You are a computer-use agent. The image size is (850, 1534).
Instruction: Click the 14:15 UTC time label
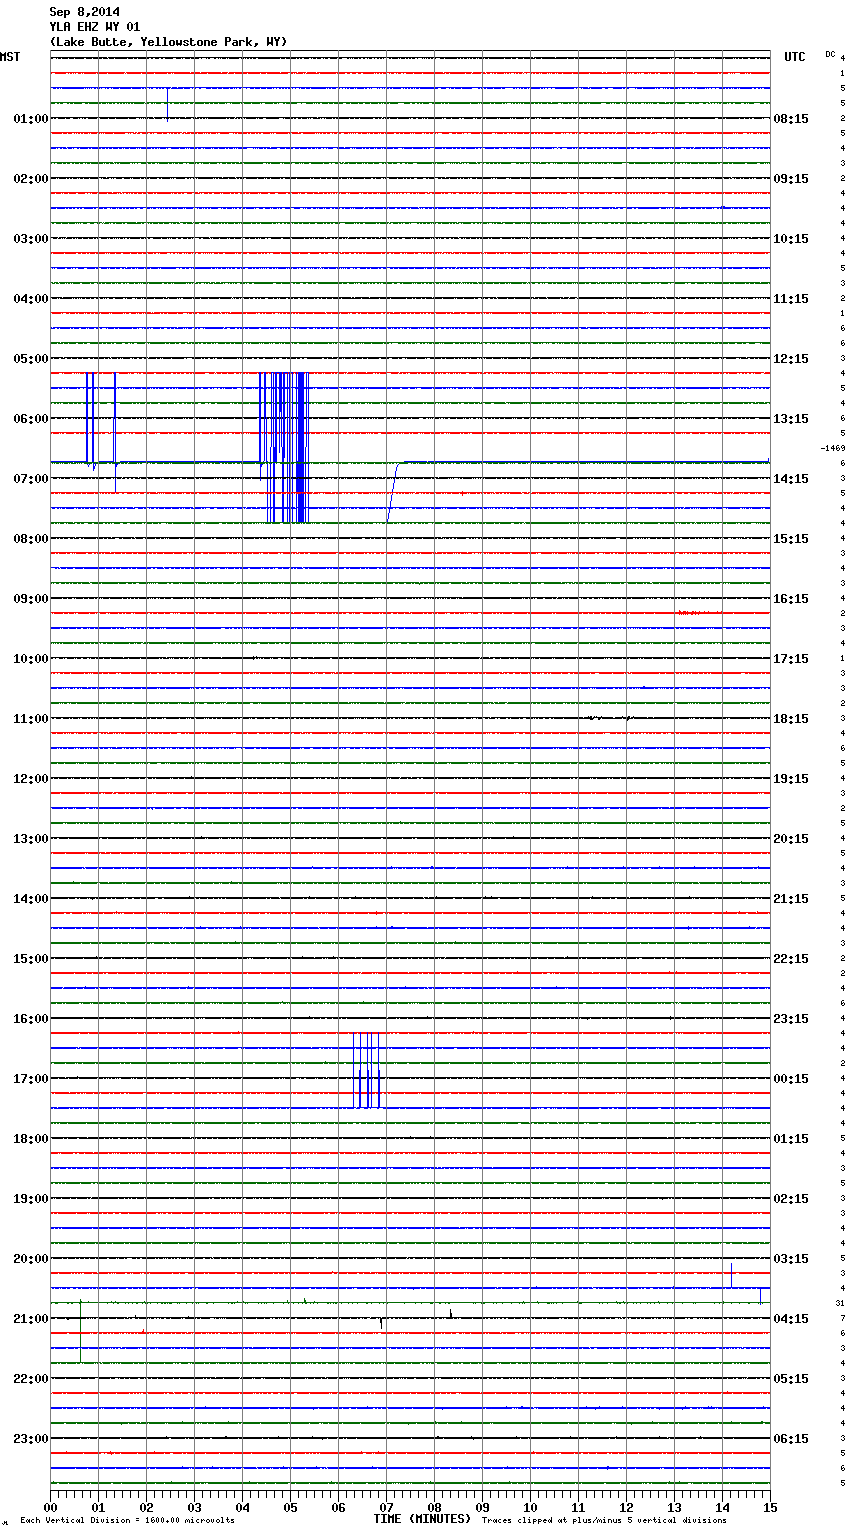click(x=791, y=479)
